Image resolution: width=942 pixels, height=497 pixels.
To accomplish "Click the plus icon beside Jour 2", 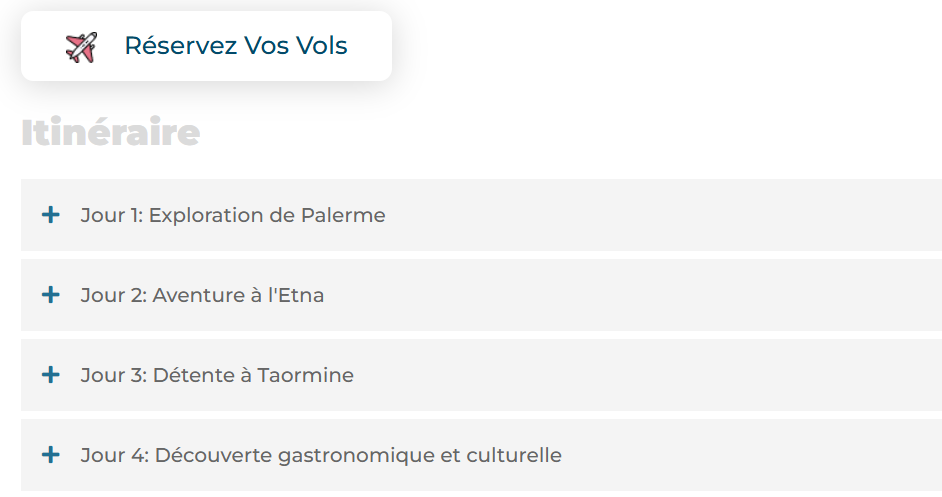I will (50, 295).
